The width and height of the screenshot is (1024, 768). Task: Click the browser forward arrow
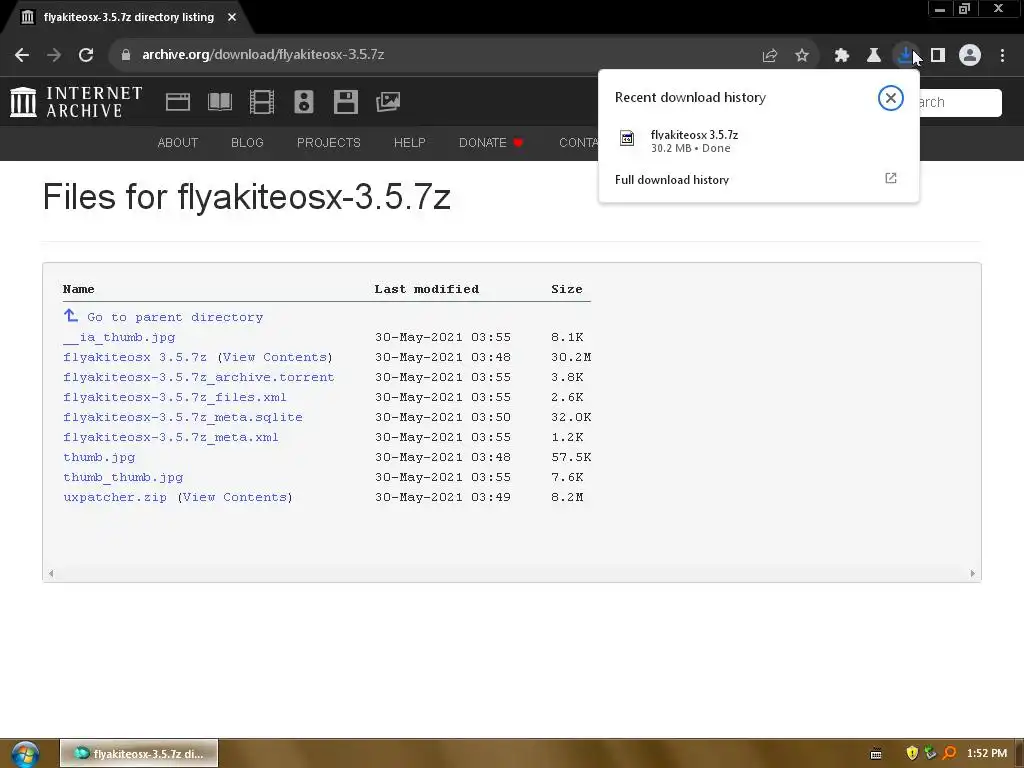point(54,55)
